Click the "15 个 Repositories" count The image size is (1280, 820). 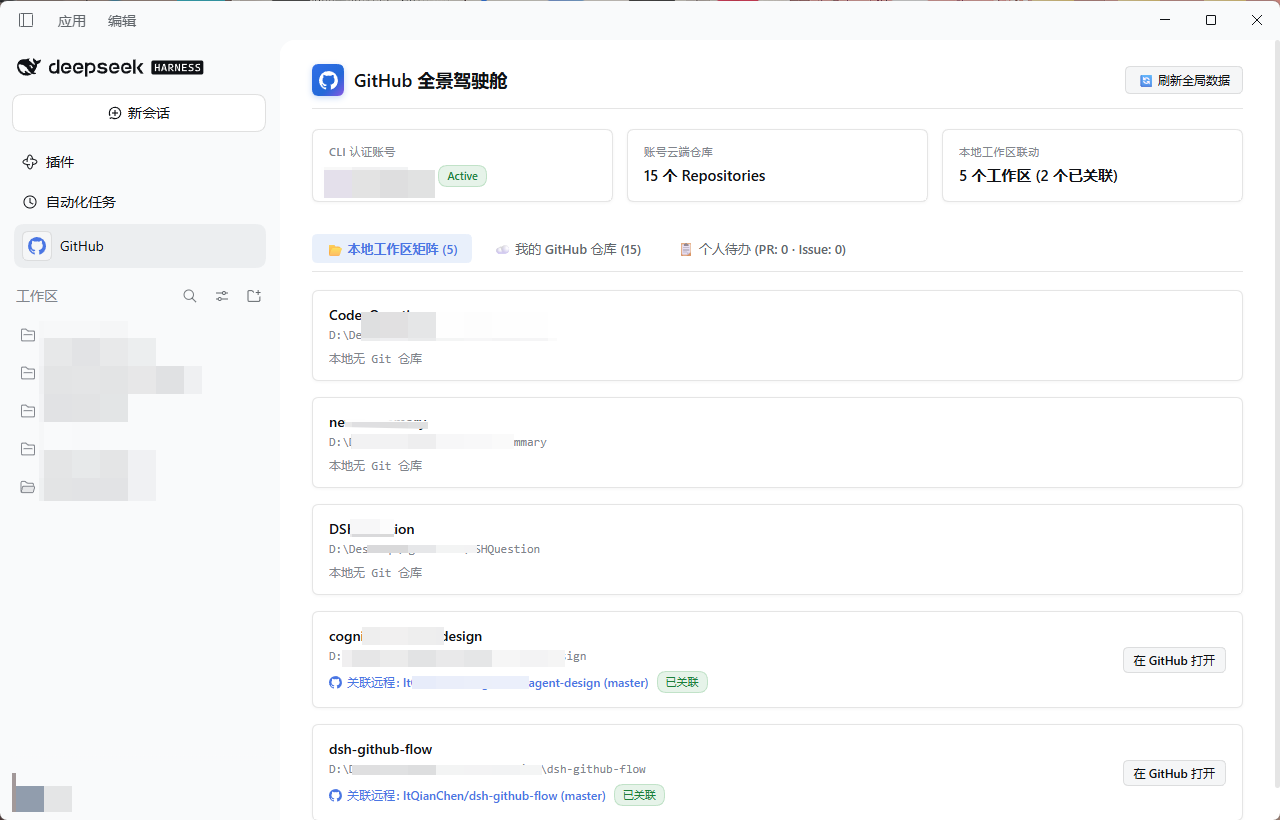(705, 176)
